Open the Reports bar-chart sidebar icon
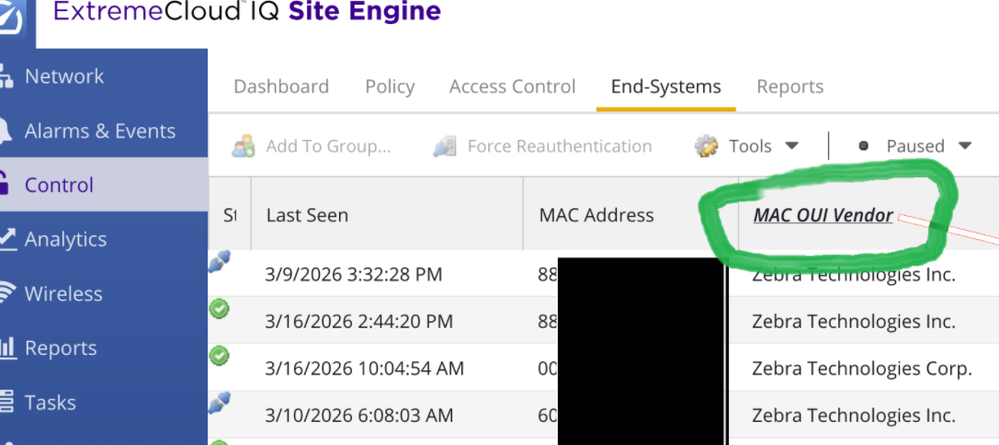 [8, 348]
